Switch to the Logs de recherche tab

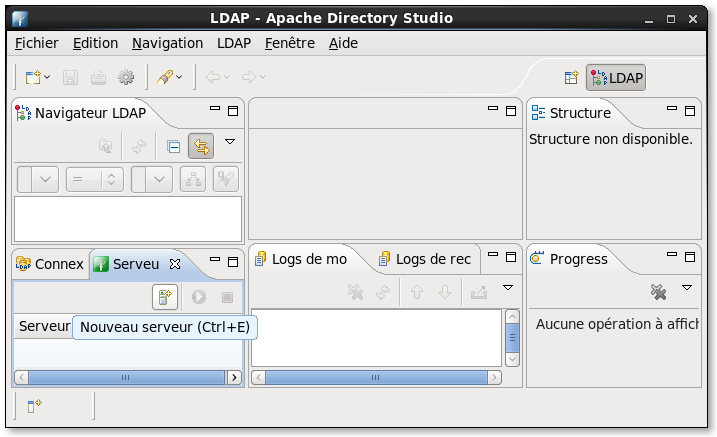(x=424, y=259)
